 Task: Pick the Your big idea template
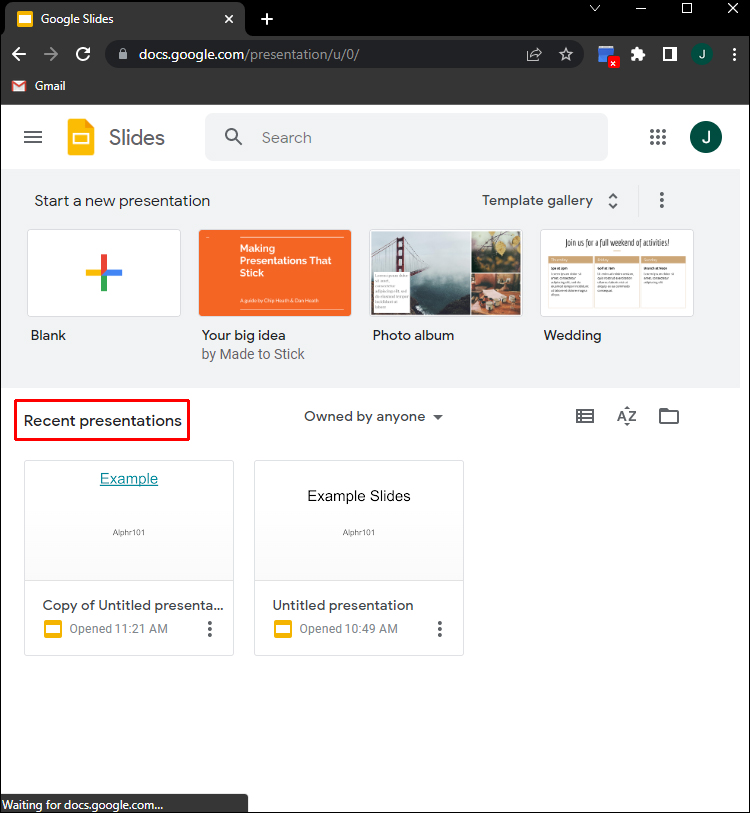coord(275,273)
